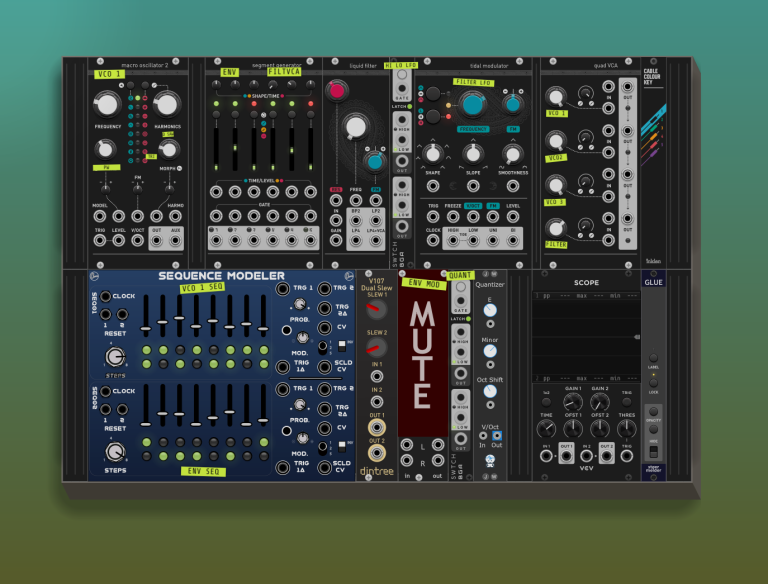Screen dimensions: 768x584
Task: Click the macro oscillator OUT jack
Action: 157,241
